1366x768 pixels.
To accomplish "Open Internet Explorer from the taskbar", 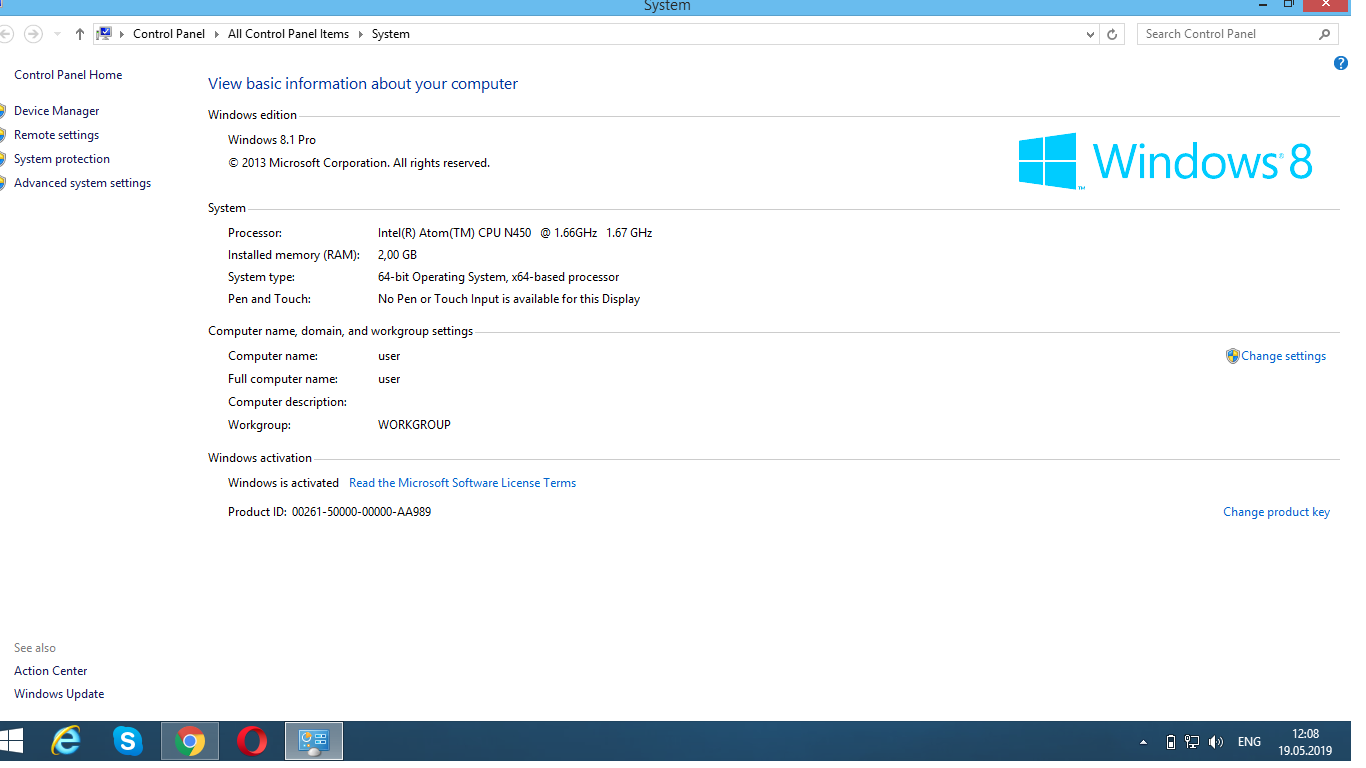I will [x=66, y=741].
